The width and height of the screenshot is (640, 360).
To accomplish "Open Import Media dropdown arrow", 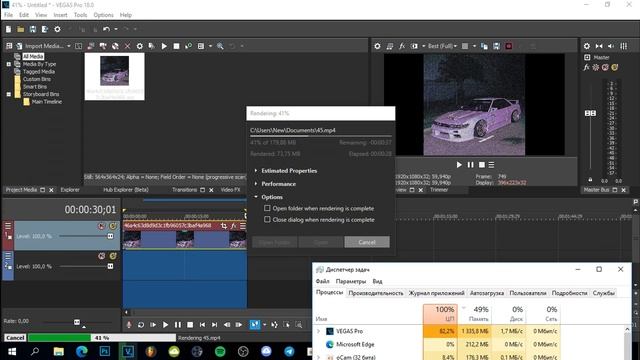I will pyautogui.click(x=69, y=46).
